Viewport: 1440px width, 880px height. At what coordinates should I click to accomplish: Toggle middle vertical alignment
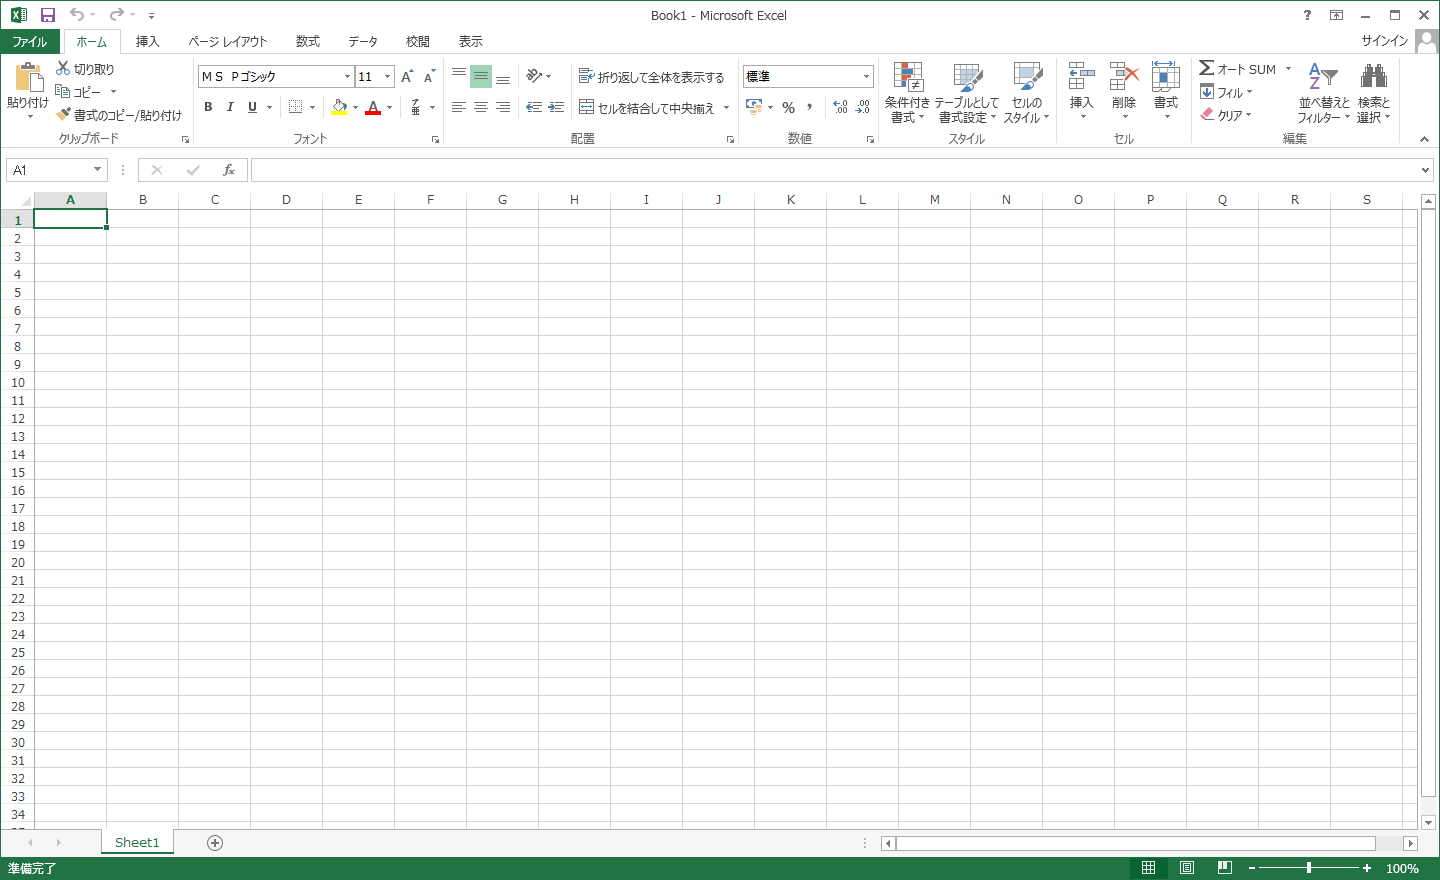(481, 76)
